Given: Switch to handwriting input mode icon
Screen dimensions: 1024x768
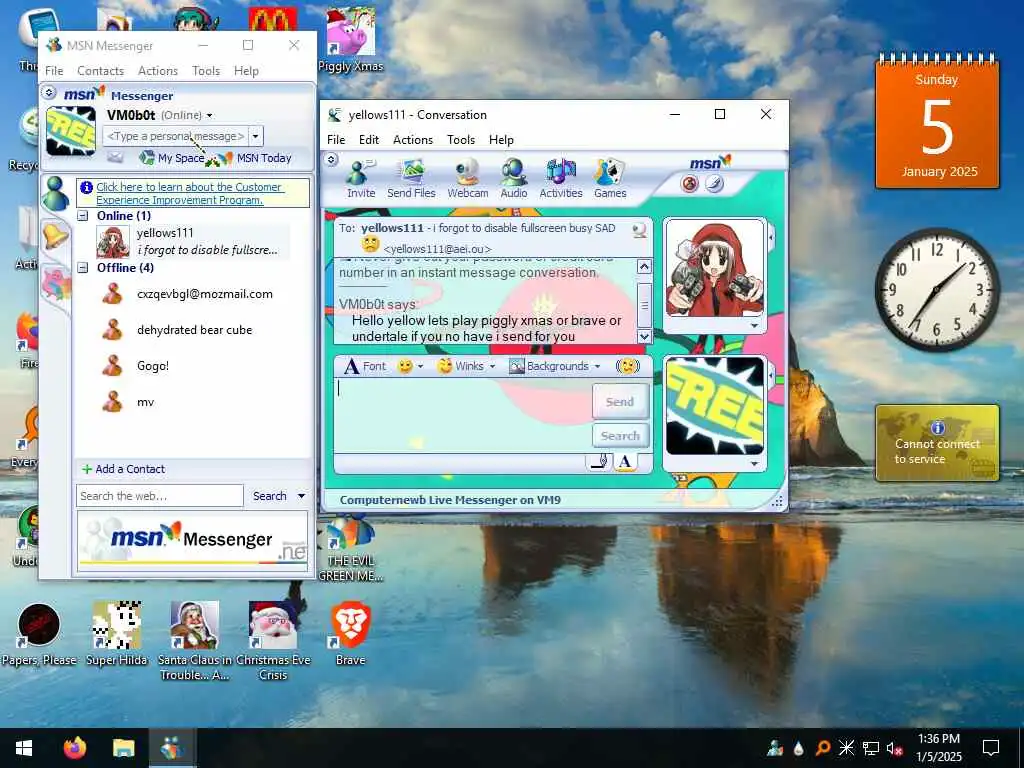Looking at the screenshot, I should [598, 462].
